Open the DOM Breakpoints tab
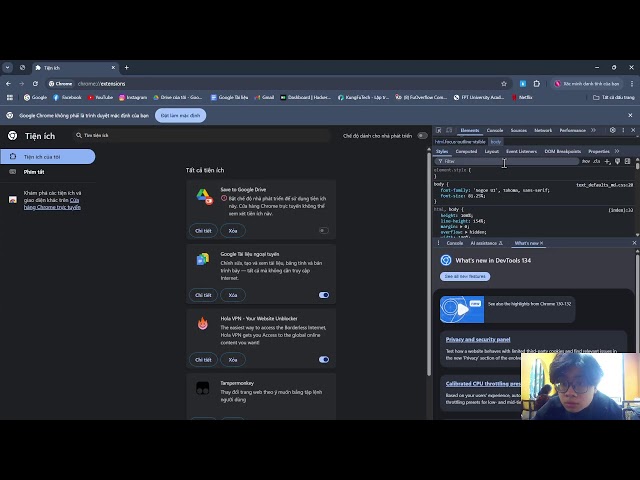The image size is (640, 480). pos(562,151)
